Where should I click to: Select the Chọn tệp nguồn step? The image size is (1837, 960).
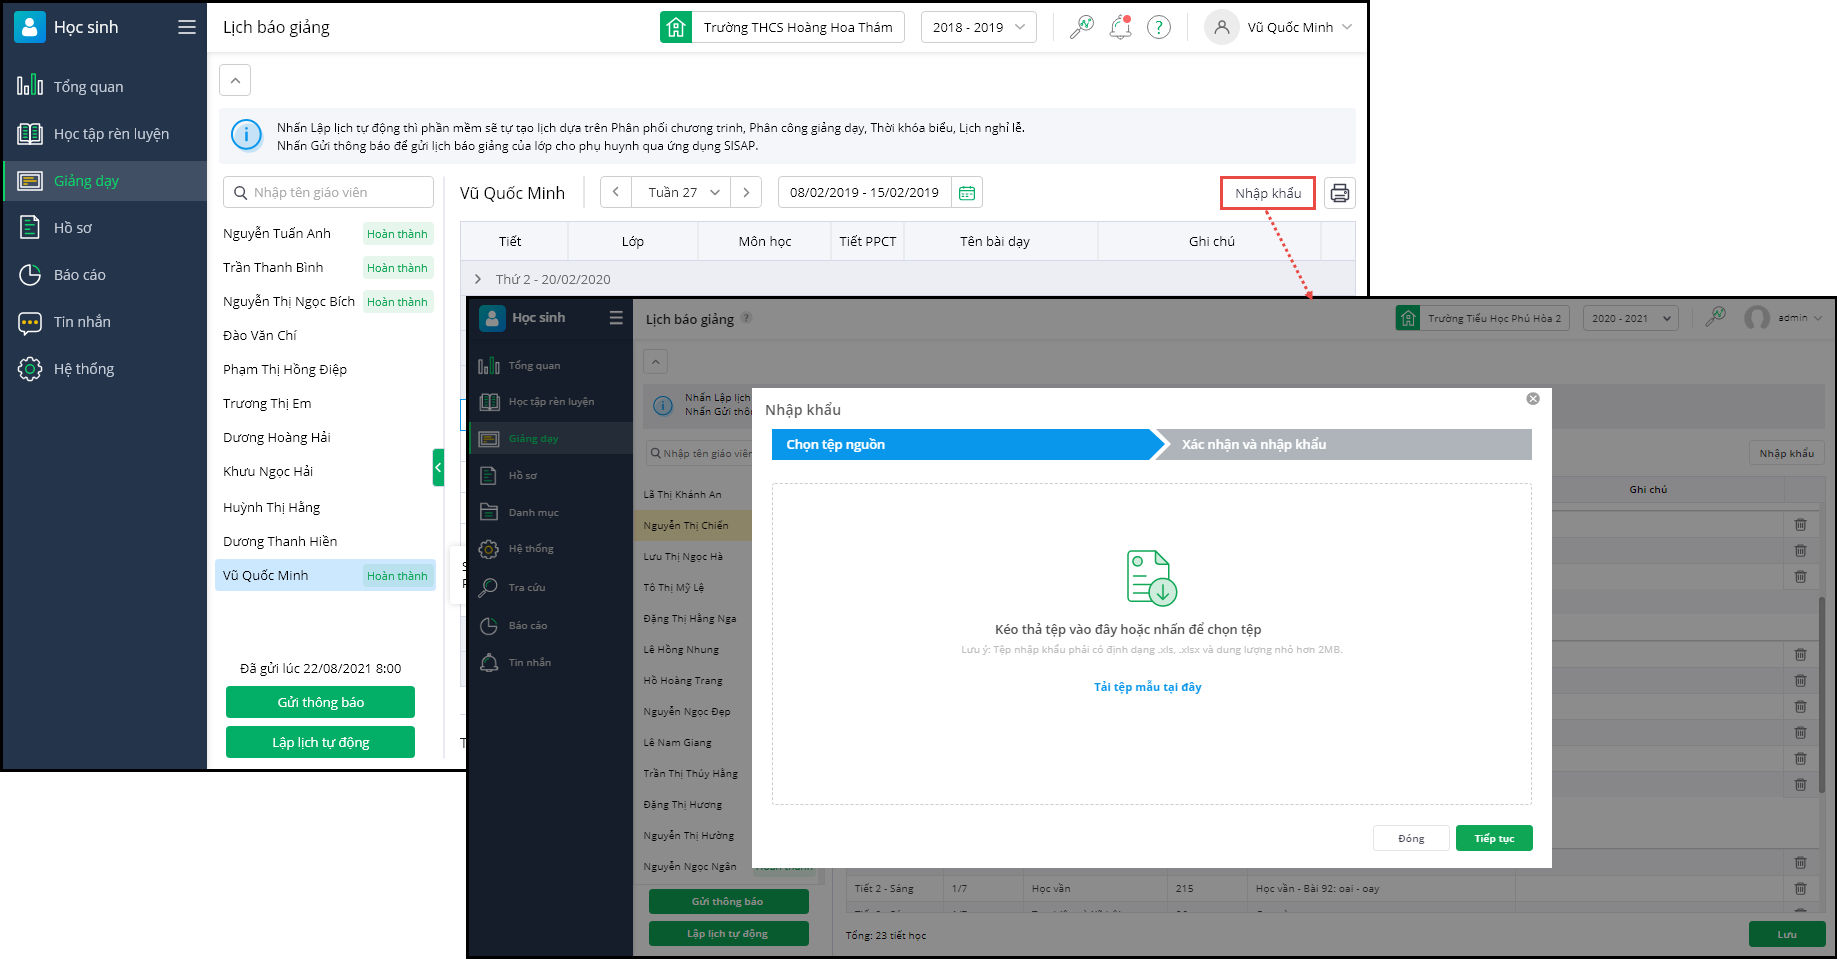(962, 444)
